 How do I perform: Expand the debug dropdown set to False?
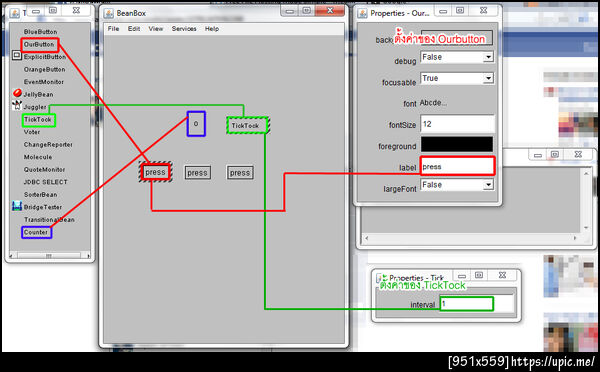pyautogui.click(x=488, y=57)
